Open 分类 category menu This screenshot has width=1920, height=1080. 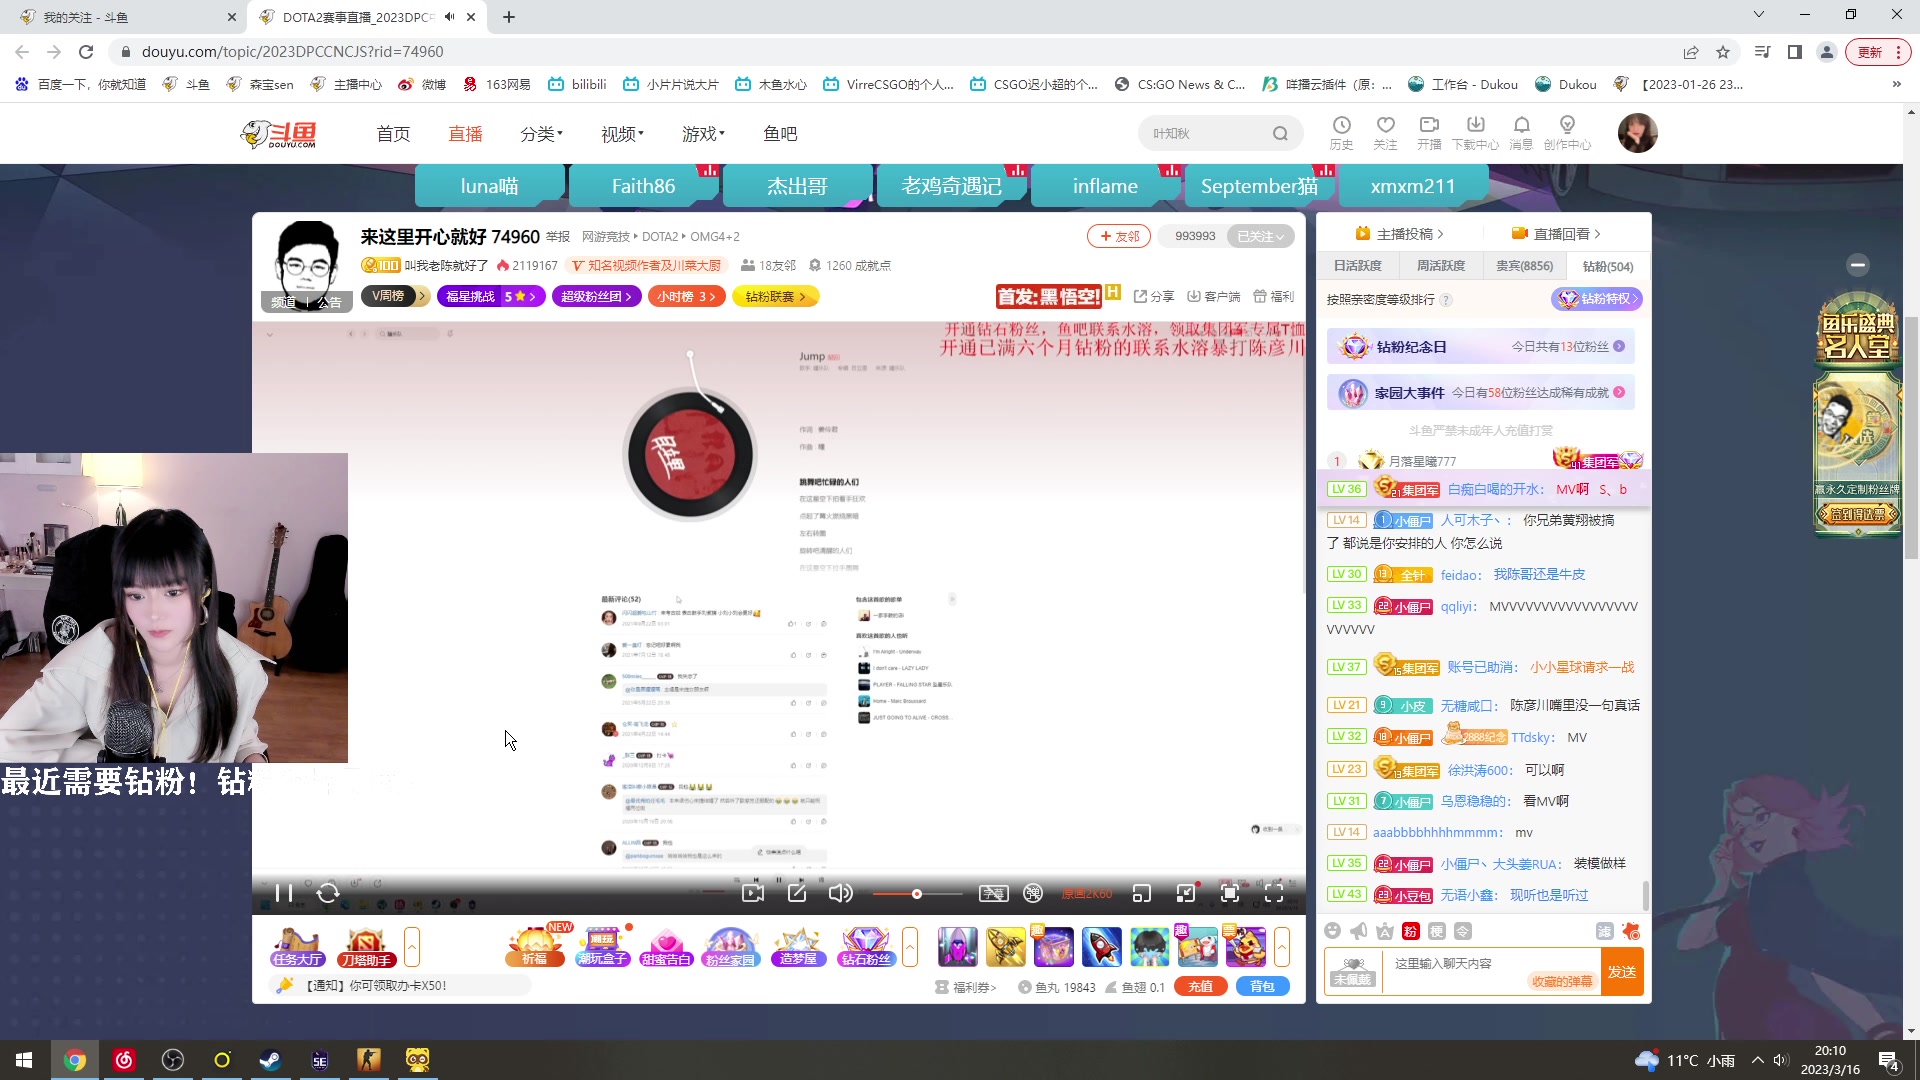coord(541,134)
